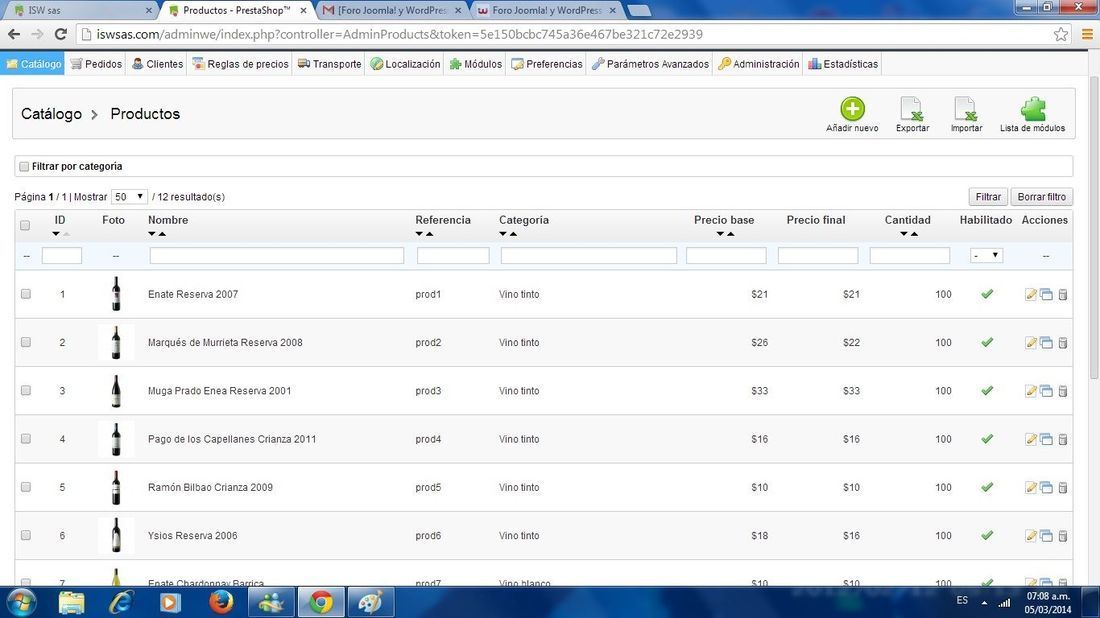
Task: Open Lista de módulos puzzle icon
Action: coord(1033,109)
